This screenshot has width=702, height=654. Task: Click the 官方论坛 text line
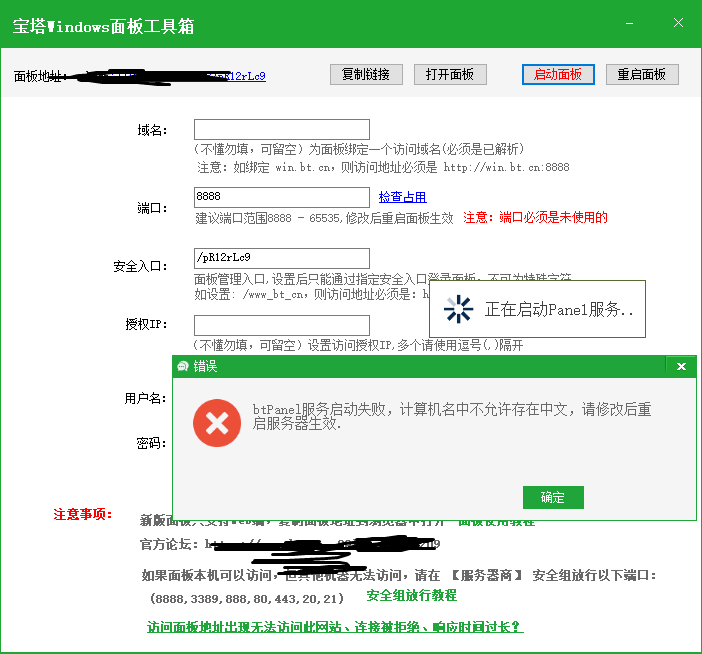click(x=290, y=544)
